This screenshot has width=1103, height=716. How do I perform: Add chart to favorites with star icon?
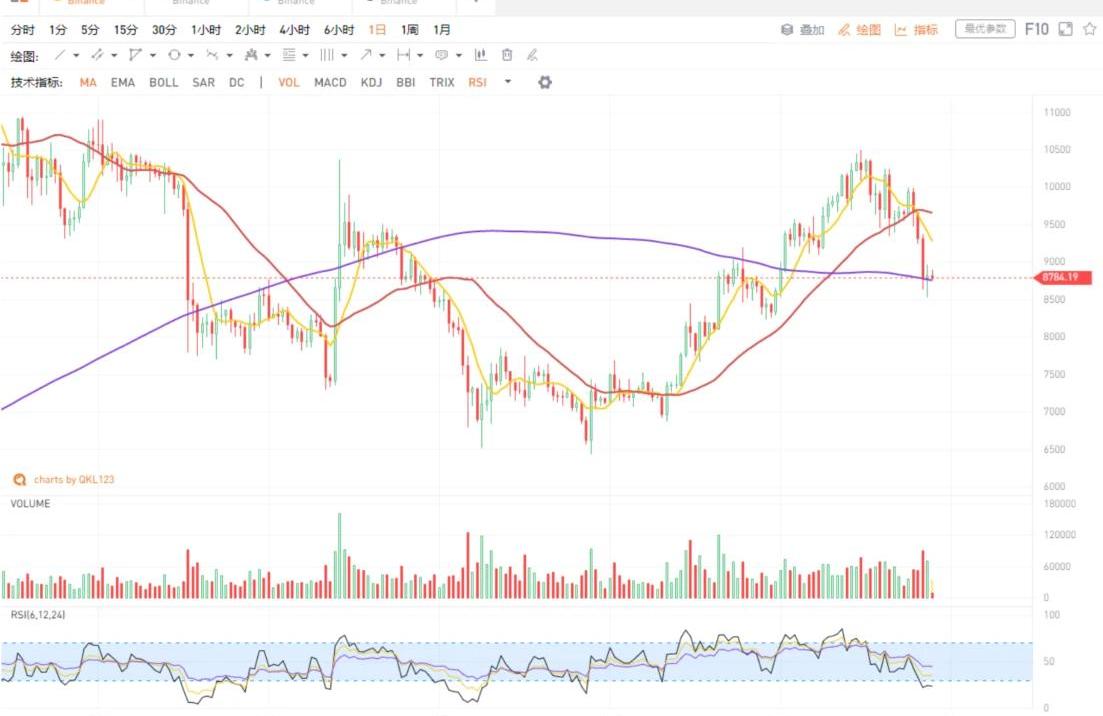point(1089,29)
